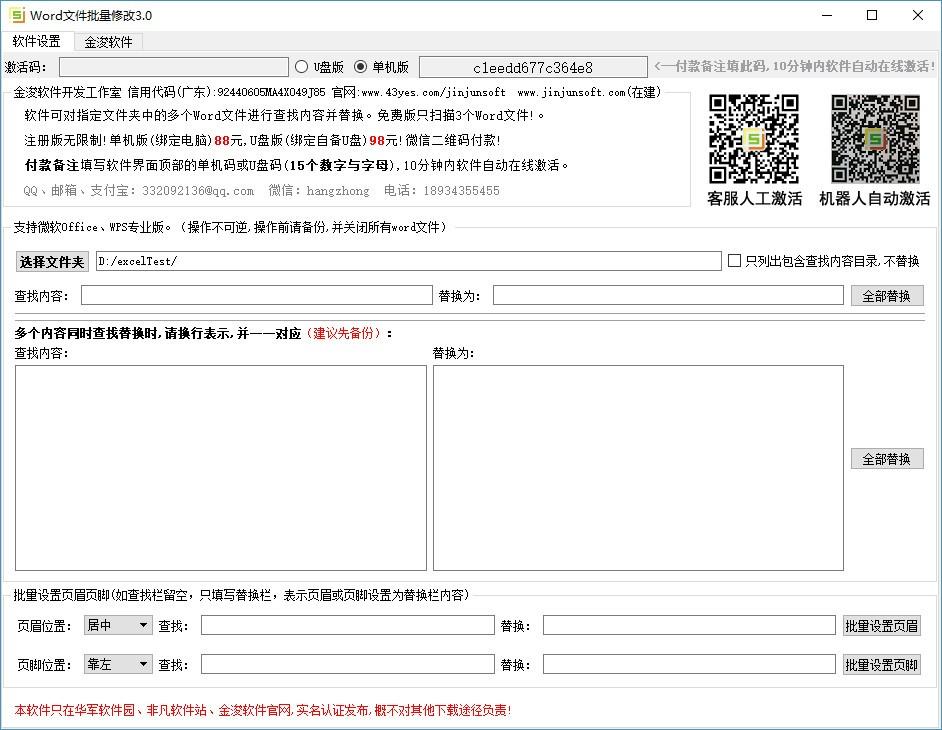Click the phone number 18934355455
942x730 pixels.
(461, 190)
